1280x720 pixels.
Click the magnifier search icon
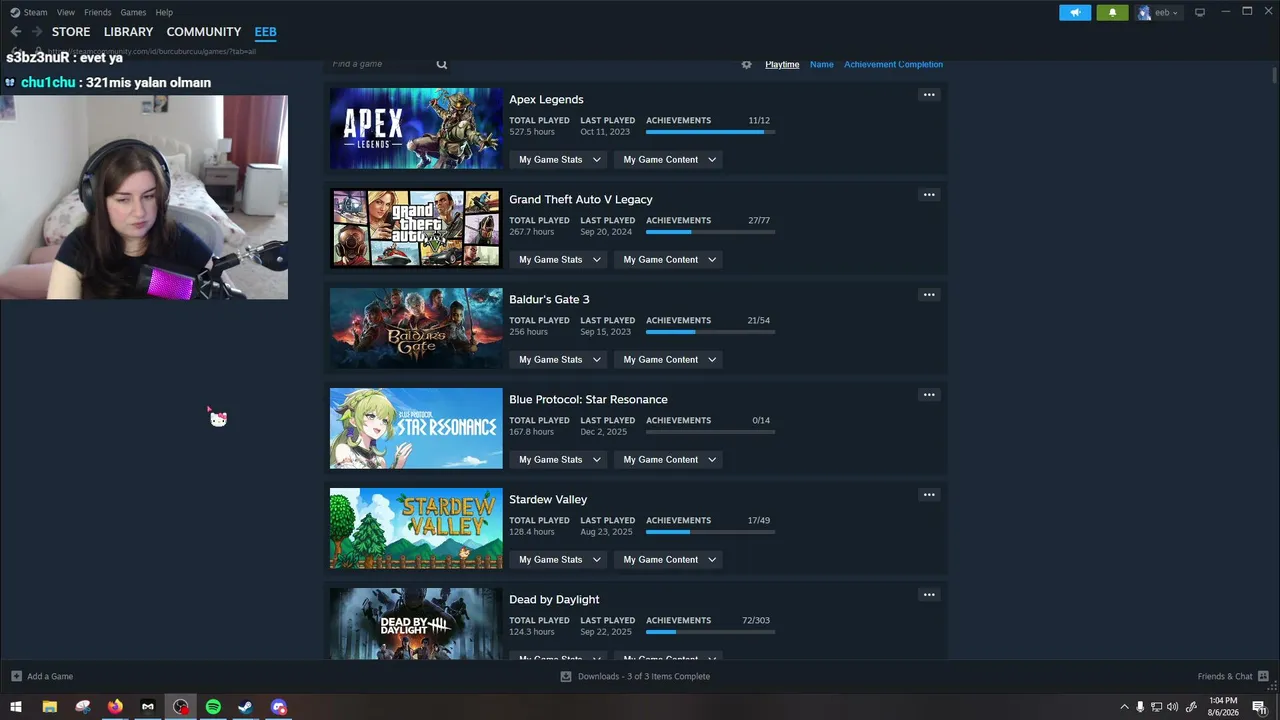point(442,64)
